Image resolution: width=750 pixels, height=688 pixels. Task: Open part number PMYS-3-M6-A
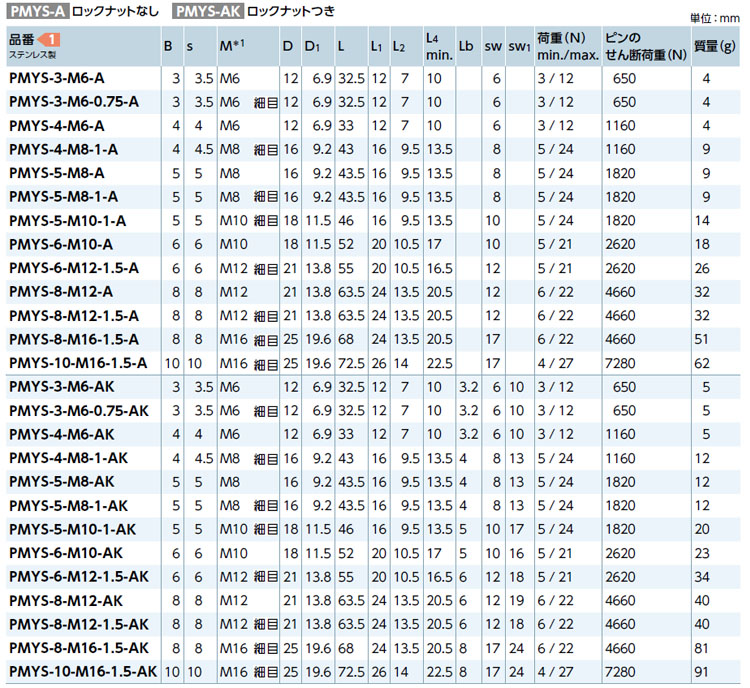[58, 77]
